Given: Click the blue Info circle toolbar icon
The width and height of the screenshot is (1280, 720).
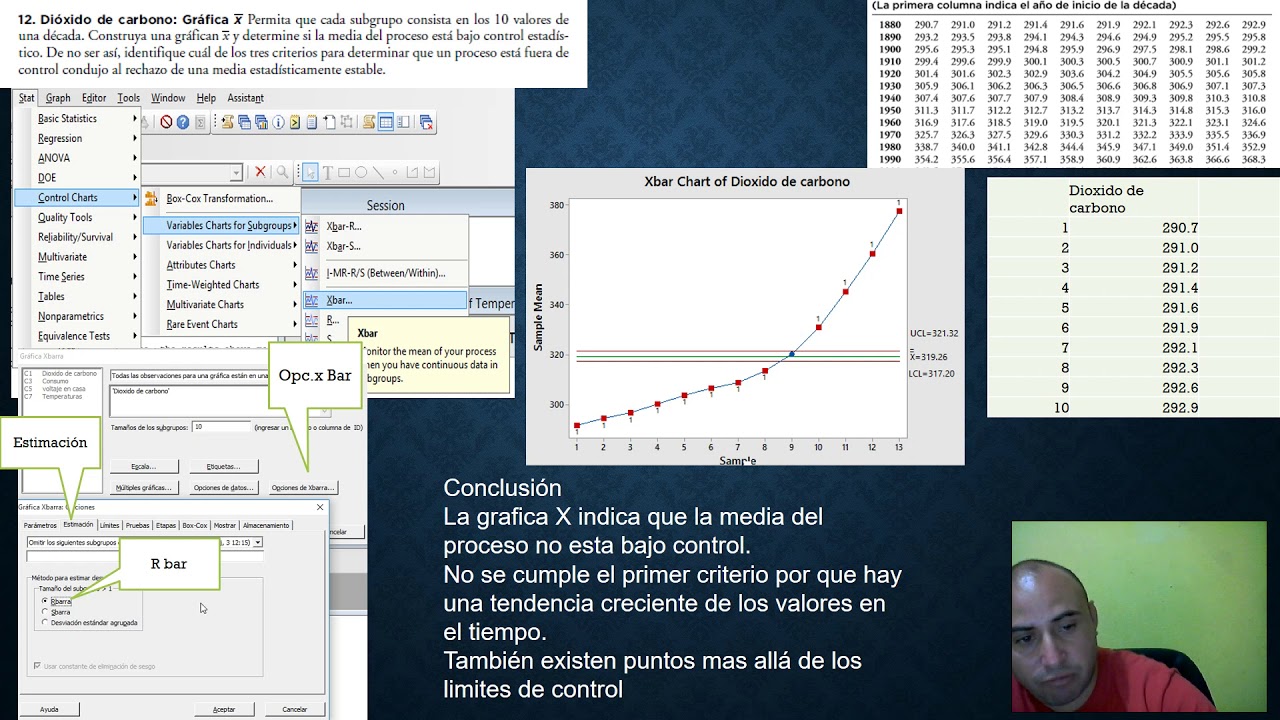Looking at the screenshot, I should click(x=278, y=122).
